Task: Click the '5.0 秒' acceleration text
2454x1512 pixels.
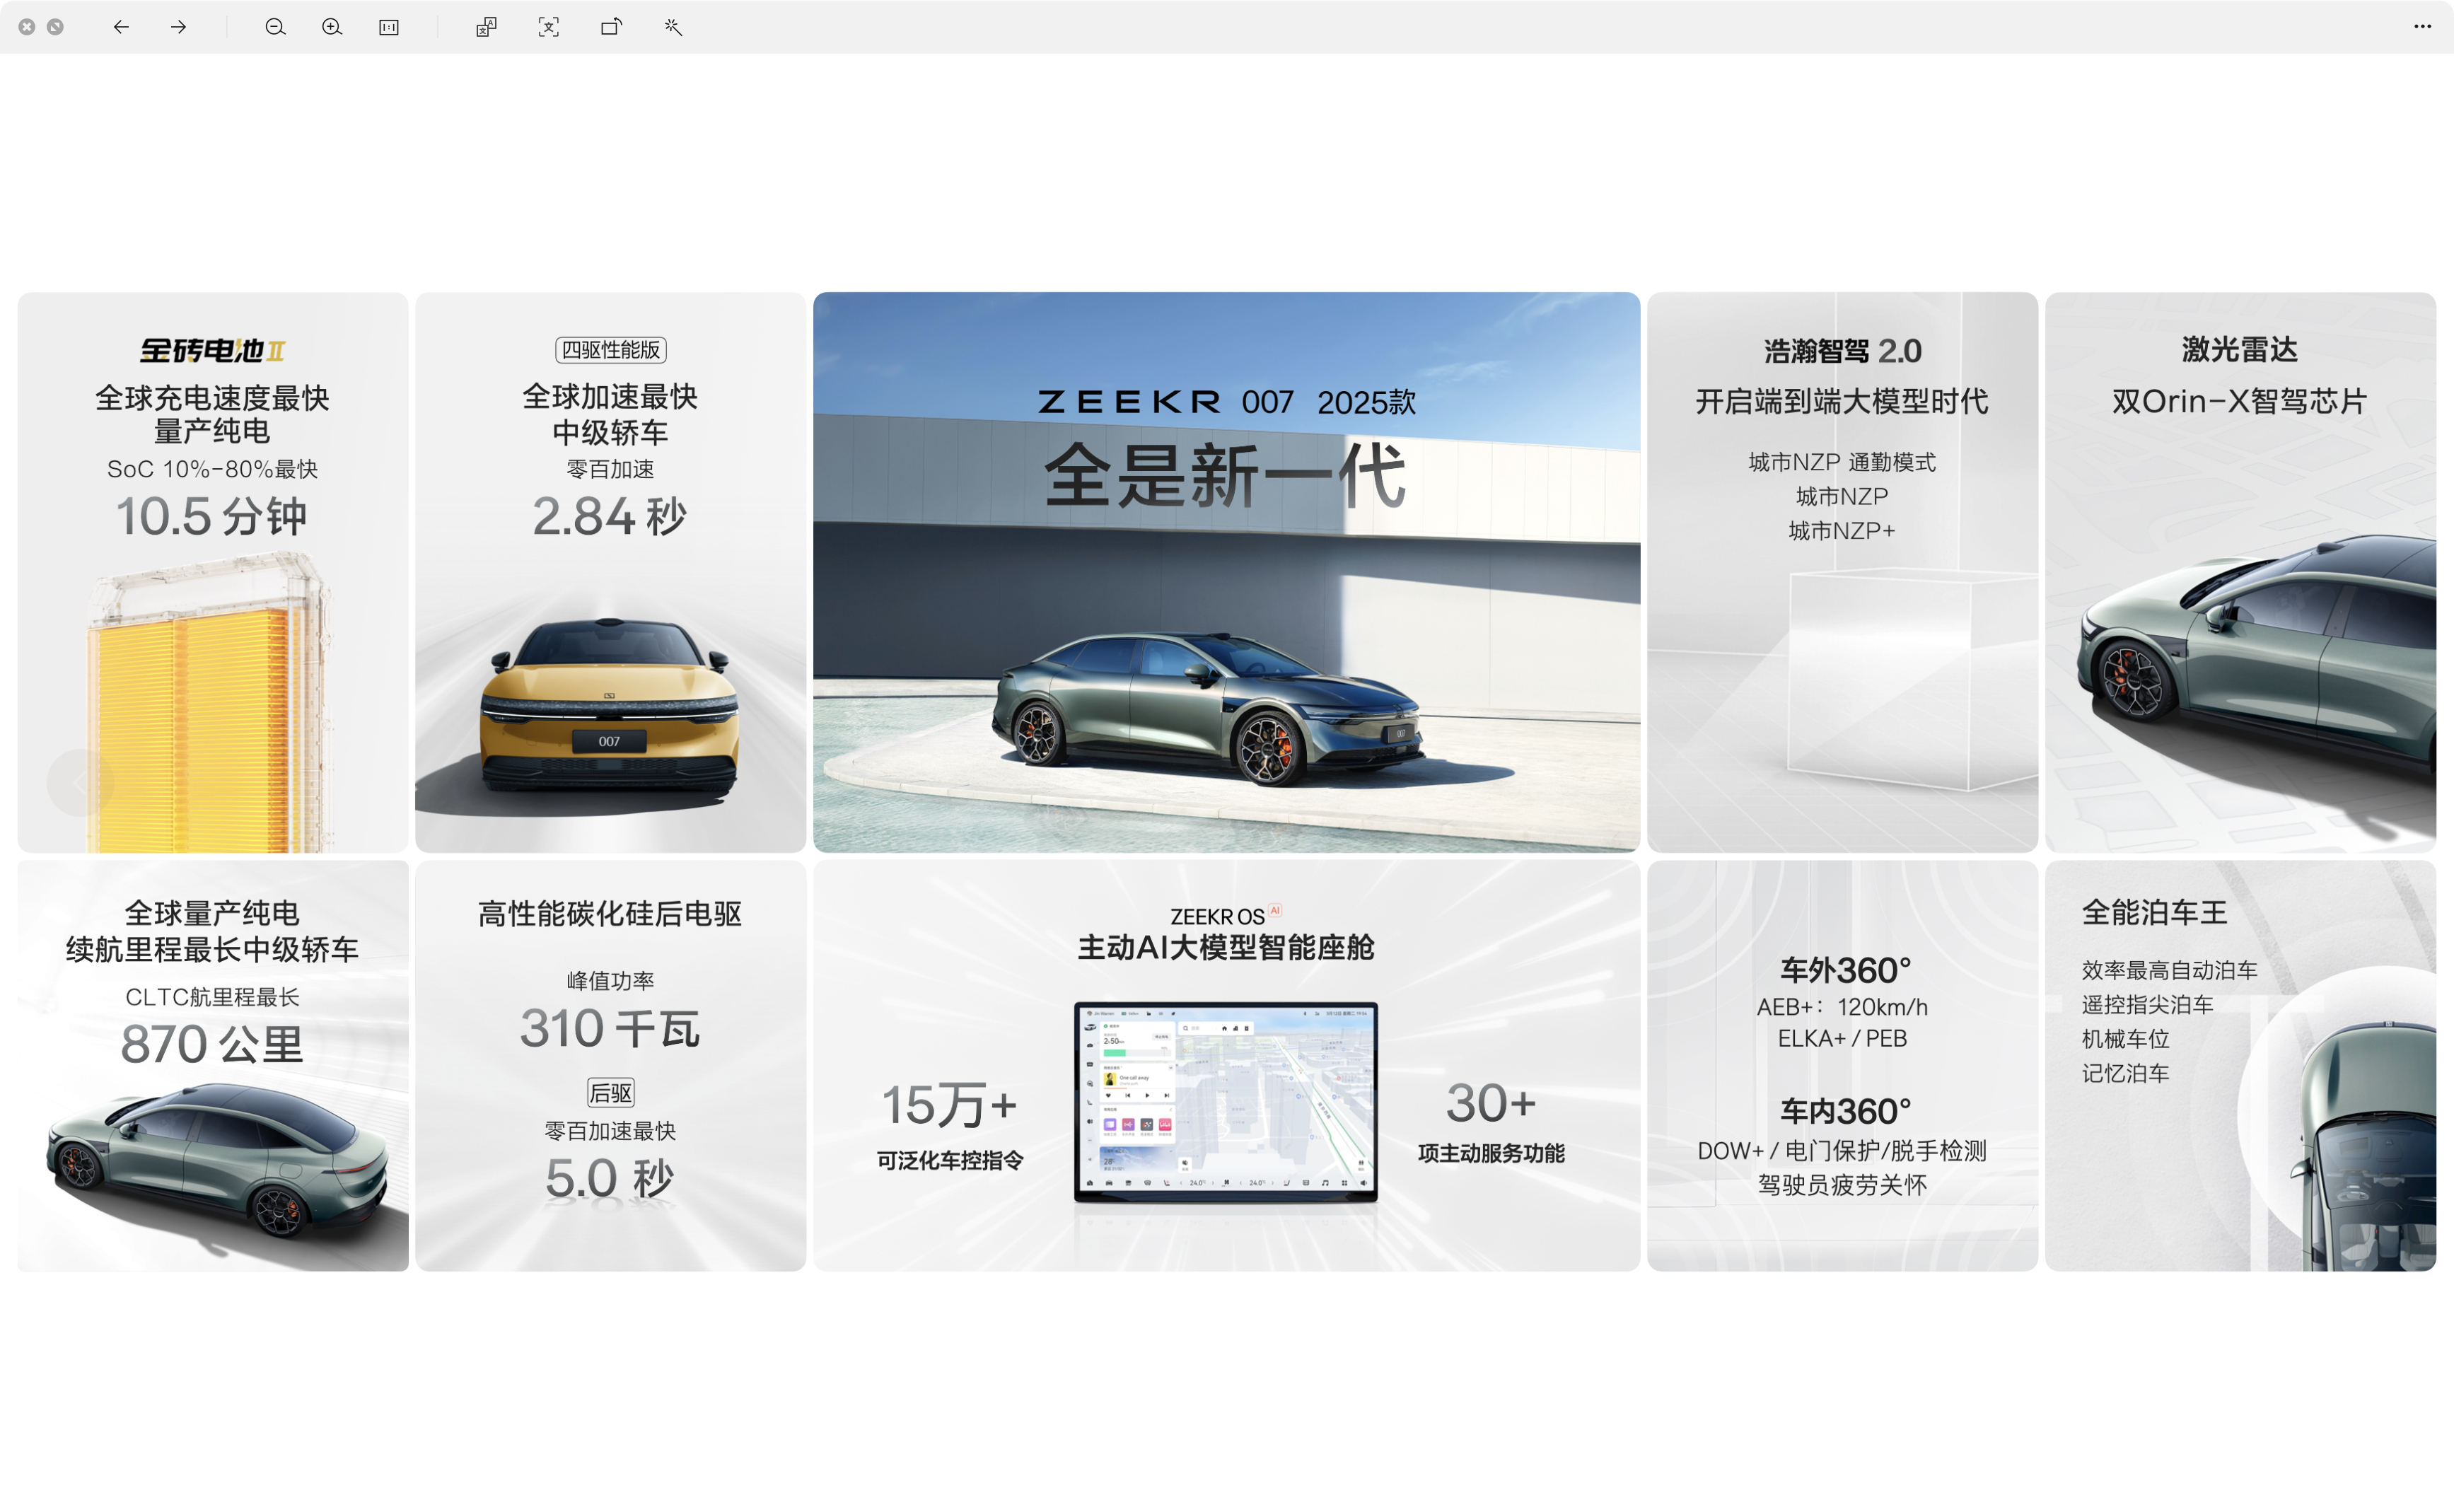Action: click(610, 1178)
